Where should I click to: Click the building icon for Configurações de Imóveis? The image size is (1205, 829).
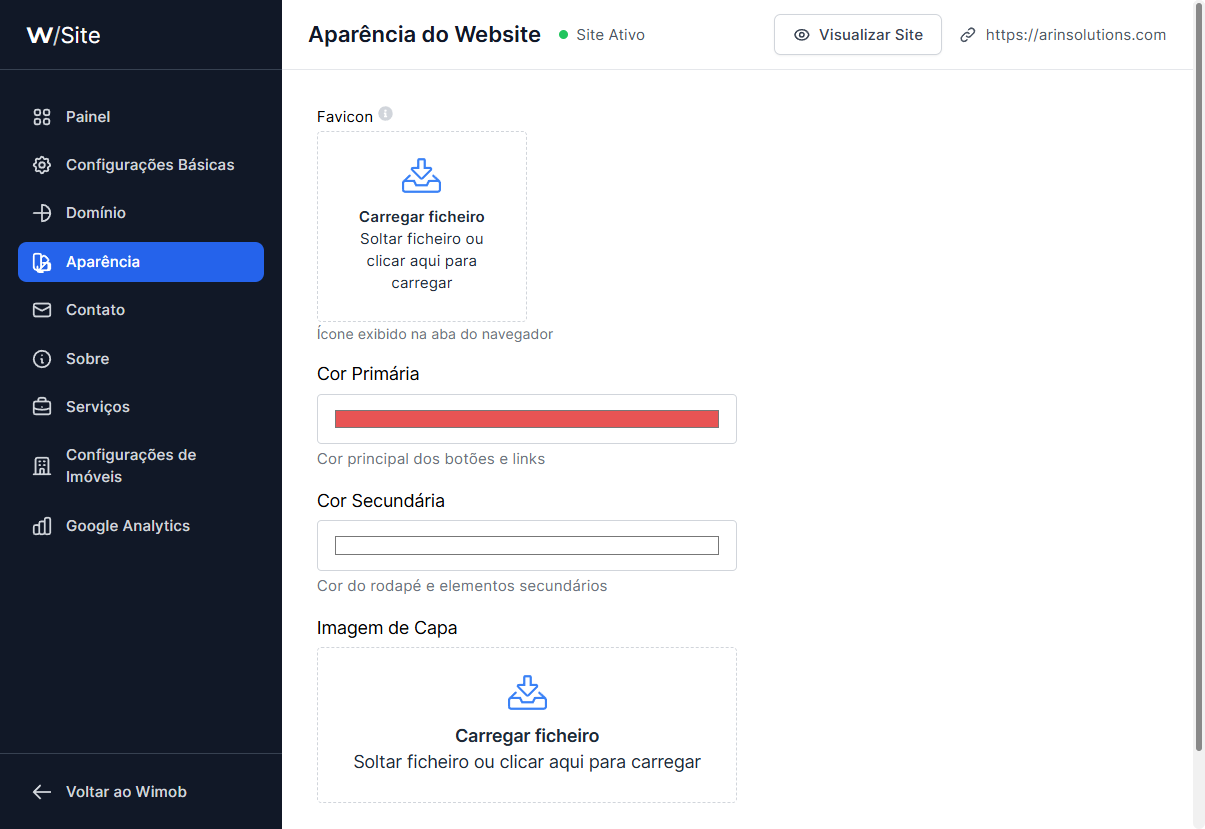[42, 466]
